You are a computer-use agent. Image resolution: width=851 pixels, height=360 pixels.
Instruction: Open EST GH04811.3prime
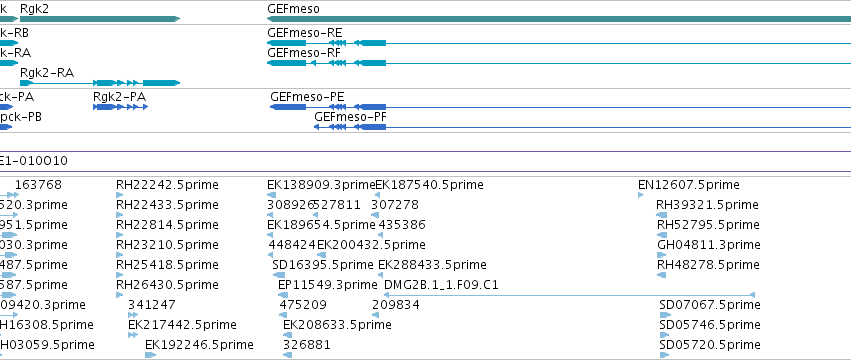(x=709, y=245)
